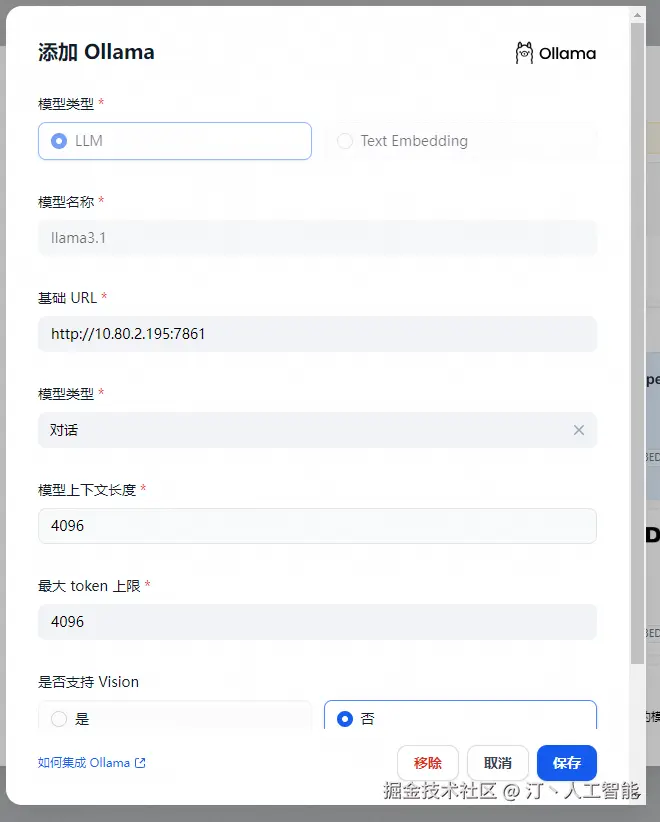Click the 是否支持 Vision label
Screen dimensions: 660x822
[x=88, y=682]
